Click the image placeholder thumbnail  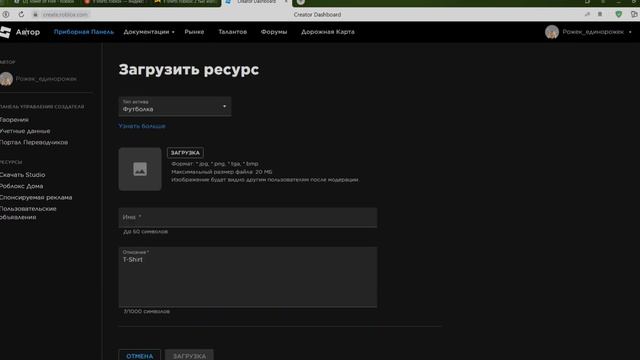140,169
